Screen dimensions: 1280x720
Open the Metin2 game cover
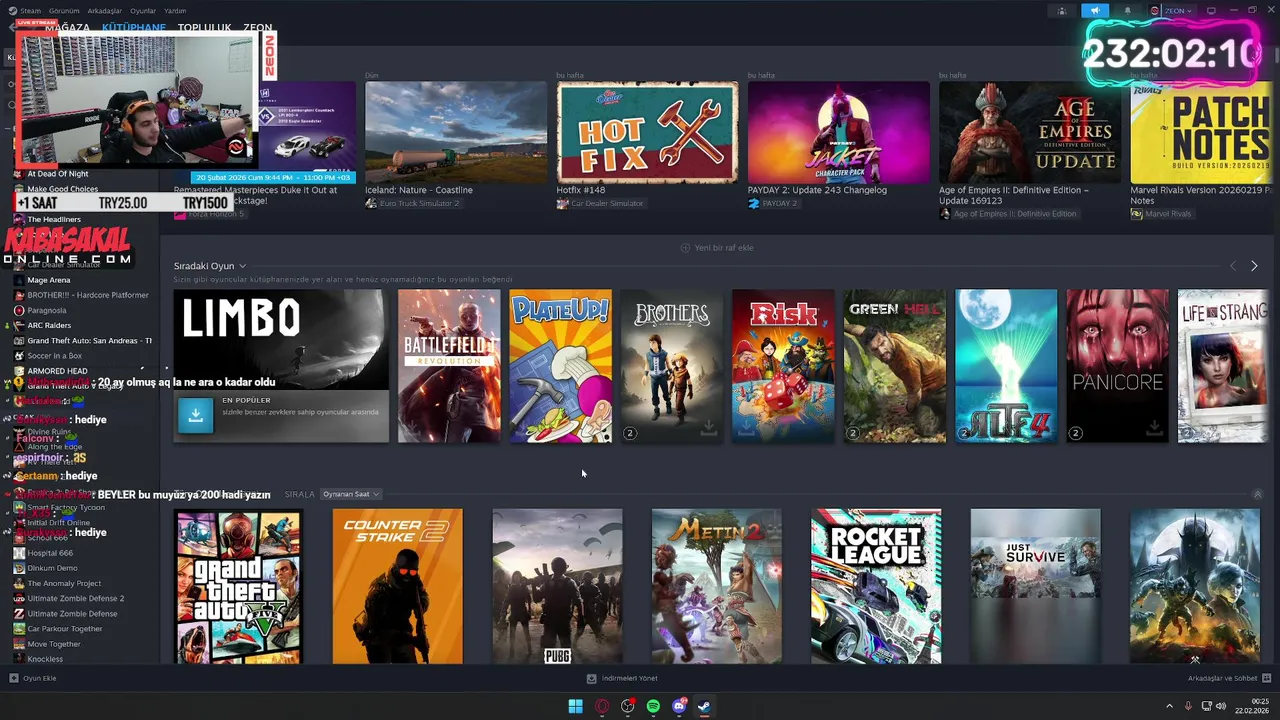[x=717, y=586]
